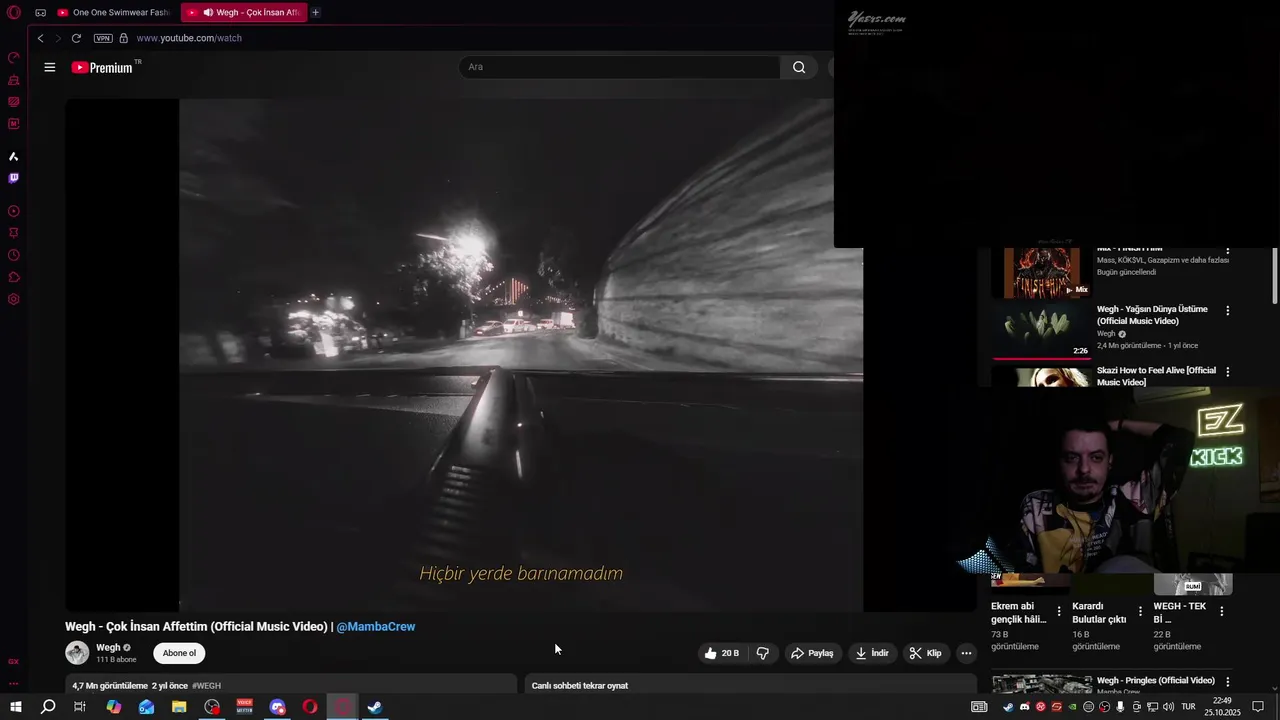Open Karardı Bulutlar çıktı short title

click(x=1099, y=613)
